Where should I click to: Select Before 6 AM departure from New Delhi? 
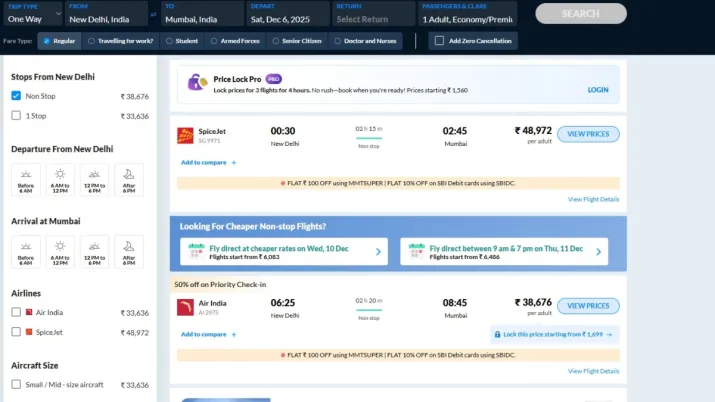coord(26,180)
